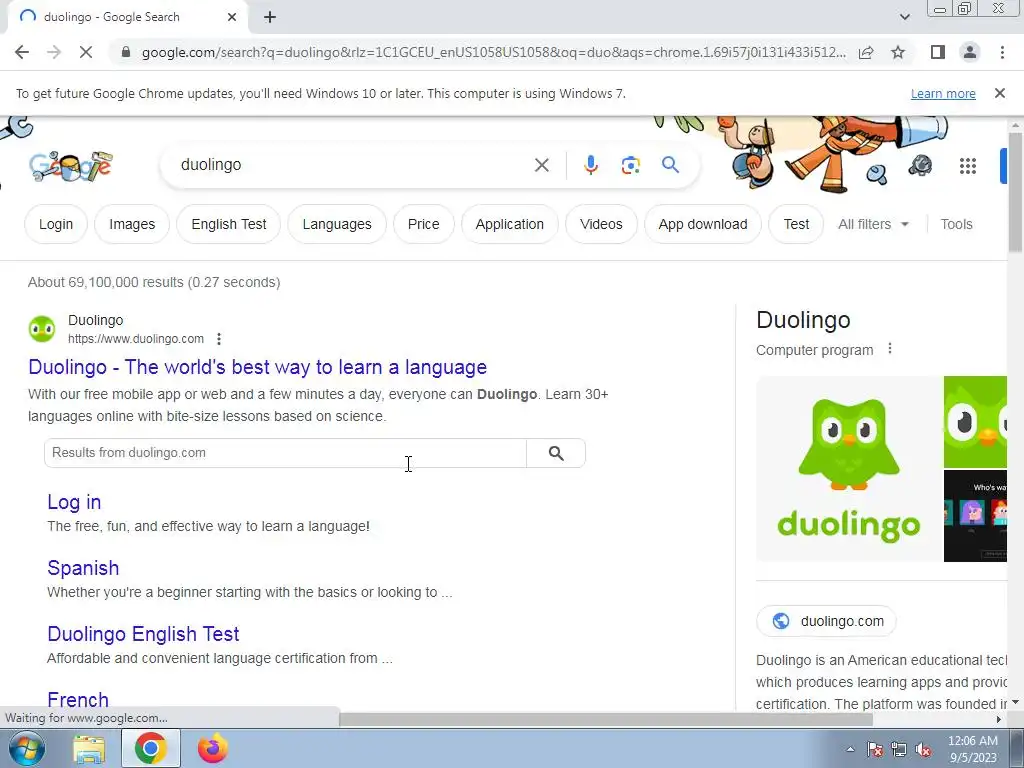Click the share page icon in address bar
1024x768 pixels.
[x=866, y=52]
